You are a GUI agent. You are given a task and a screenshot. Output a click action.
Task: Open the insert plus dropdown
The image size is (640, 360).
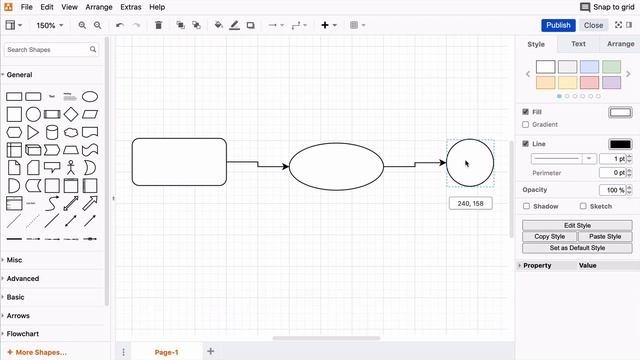[x=329, y=25]
